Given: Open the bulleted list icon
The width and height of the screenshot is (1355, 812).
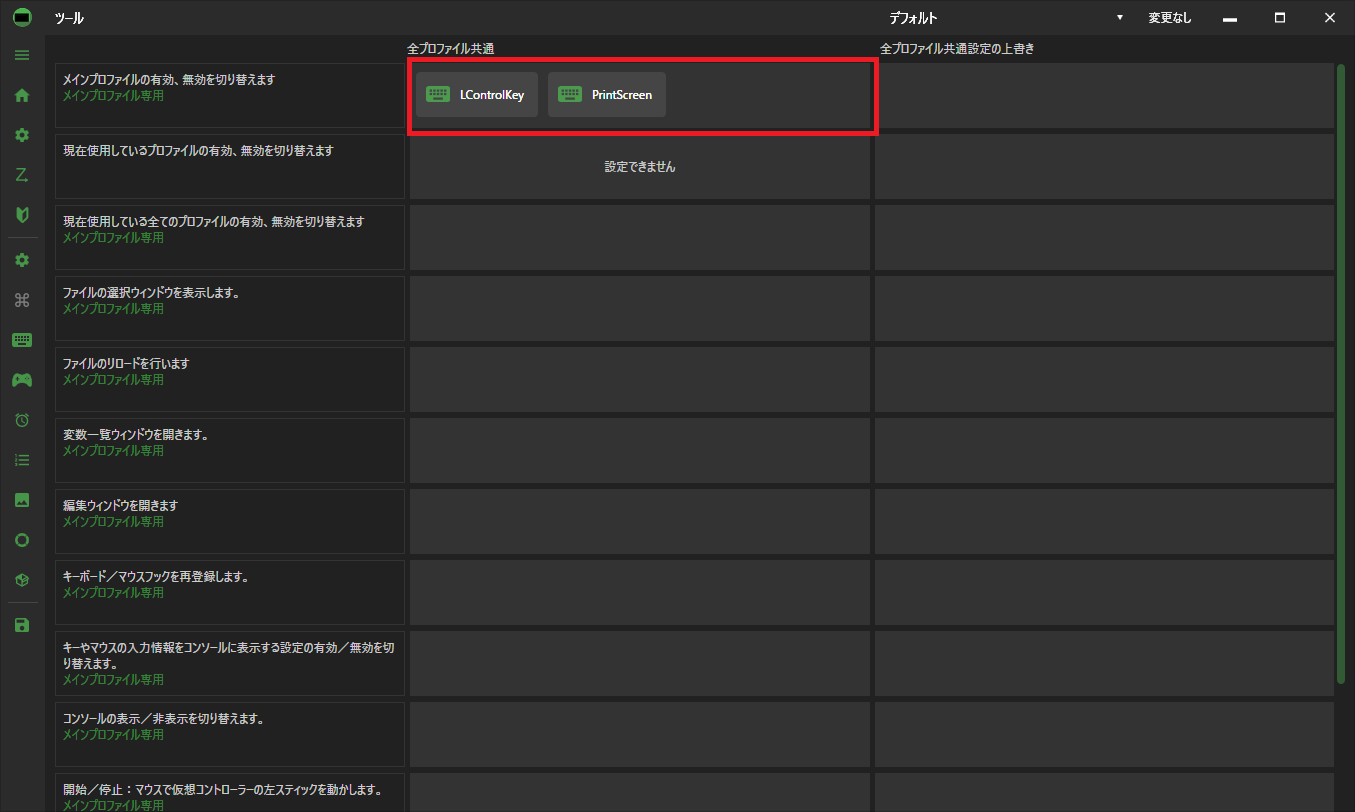Looking at the screenshot, I should pyautogui.click(x=22, y=460).
